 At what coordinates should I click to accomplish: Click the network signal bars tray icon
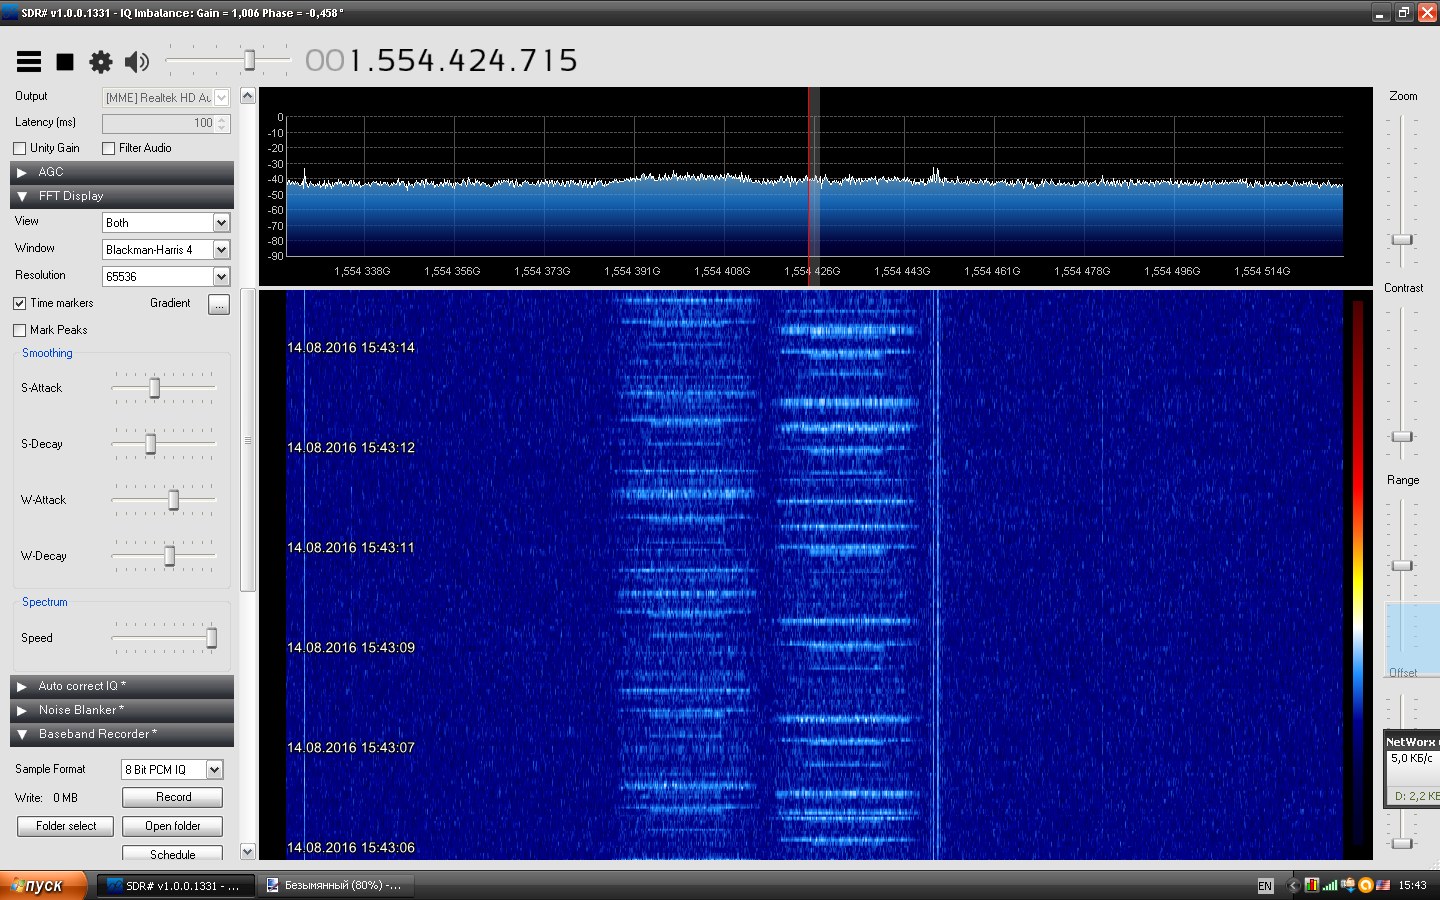[x=1330, y=885]
